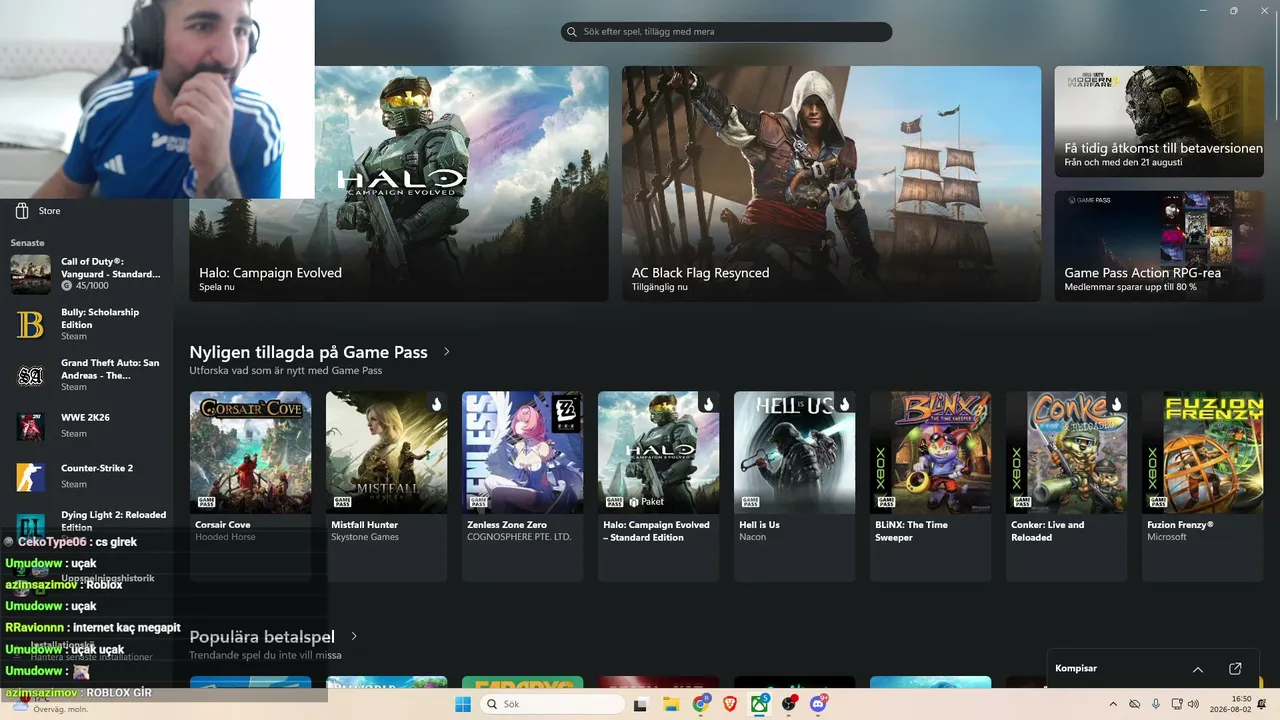Open Bully: Scholarship Edition icon in sidebar
1280x720 pixels.
point(31,325)
